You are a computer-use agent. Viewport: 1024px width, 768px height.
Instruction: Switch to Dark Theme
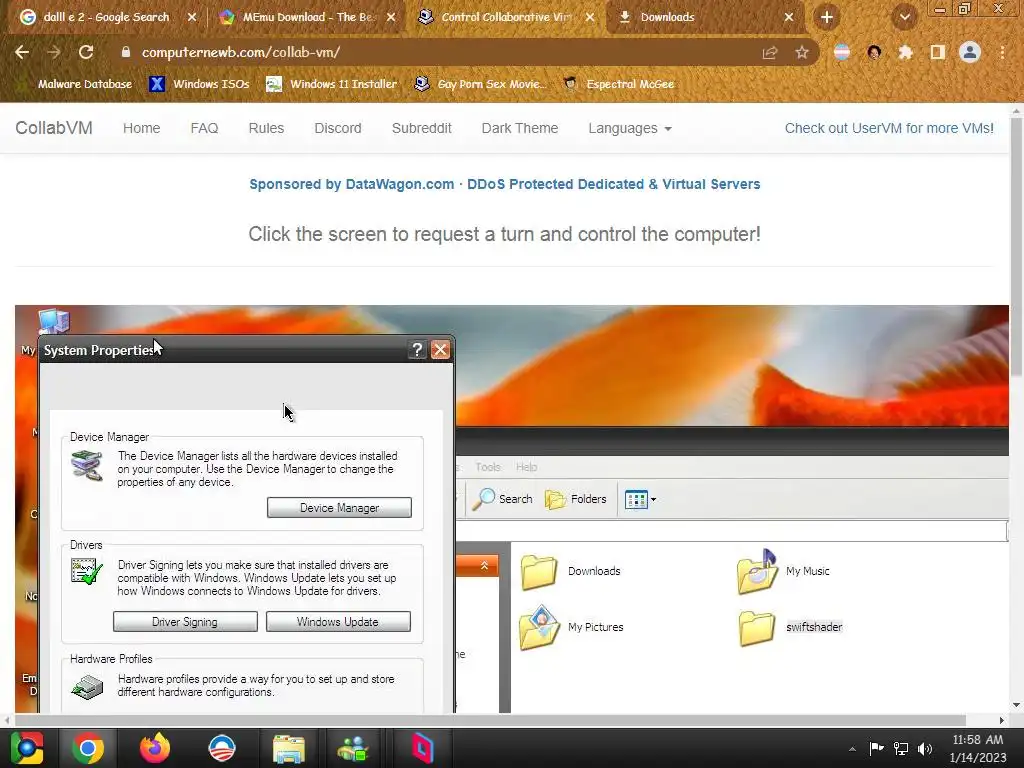coord(519,128)
